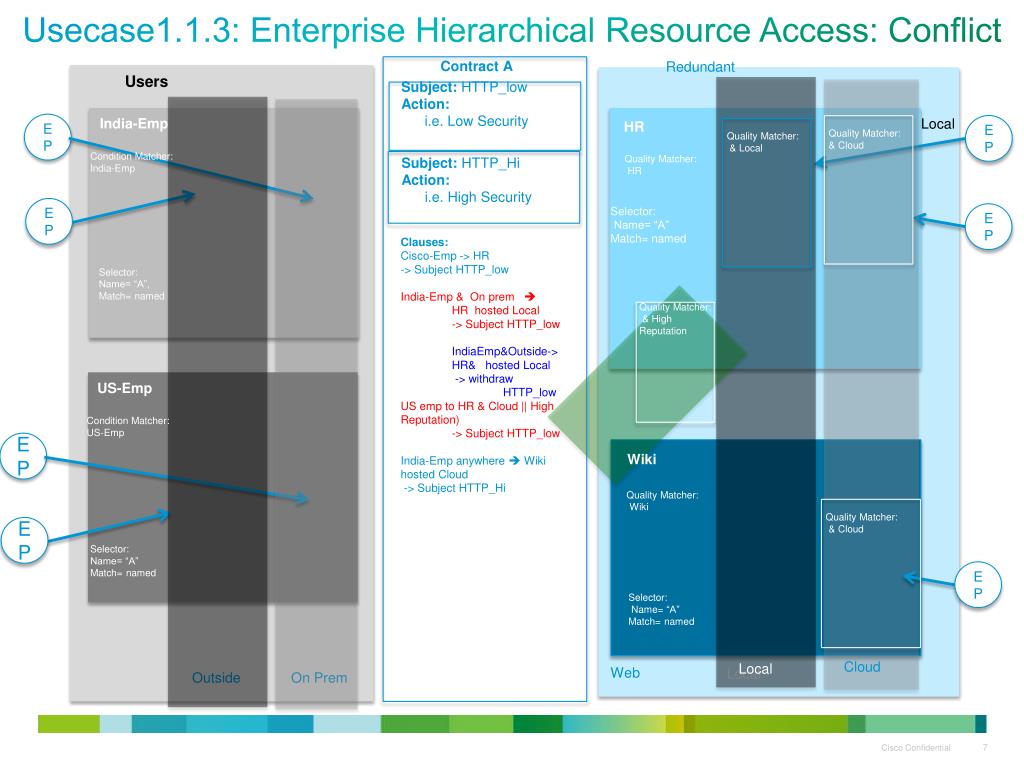Click 'Condition Matcher: US-Emp' text
The image size is (1024, 768).
pos(128,426)
